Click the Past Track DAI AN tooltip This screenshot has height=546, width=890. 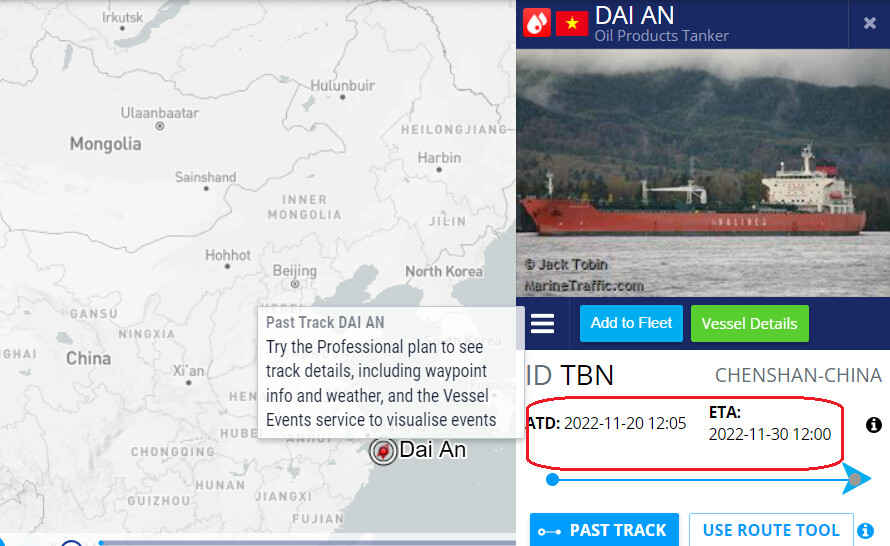pyautogui.click(x=391, y=372)
